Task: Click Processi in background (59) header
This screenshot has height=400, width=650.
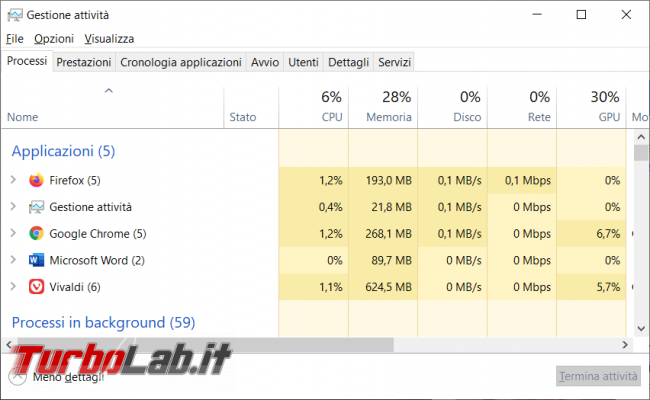Action: point(103,322)
